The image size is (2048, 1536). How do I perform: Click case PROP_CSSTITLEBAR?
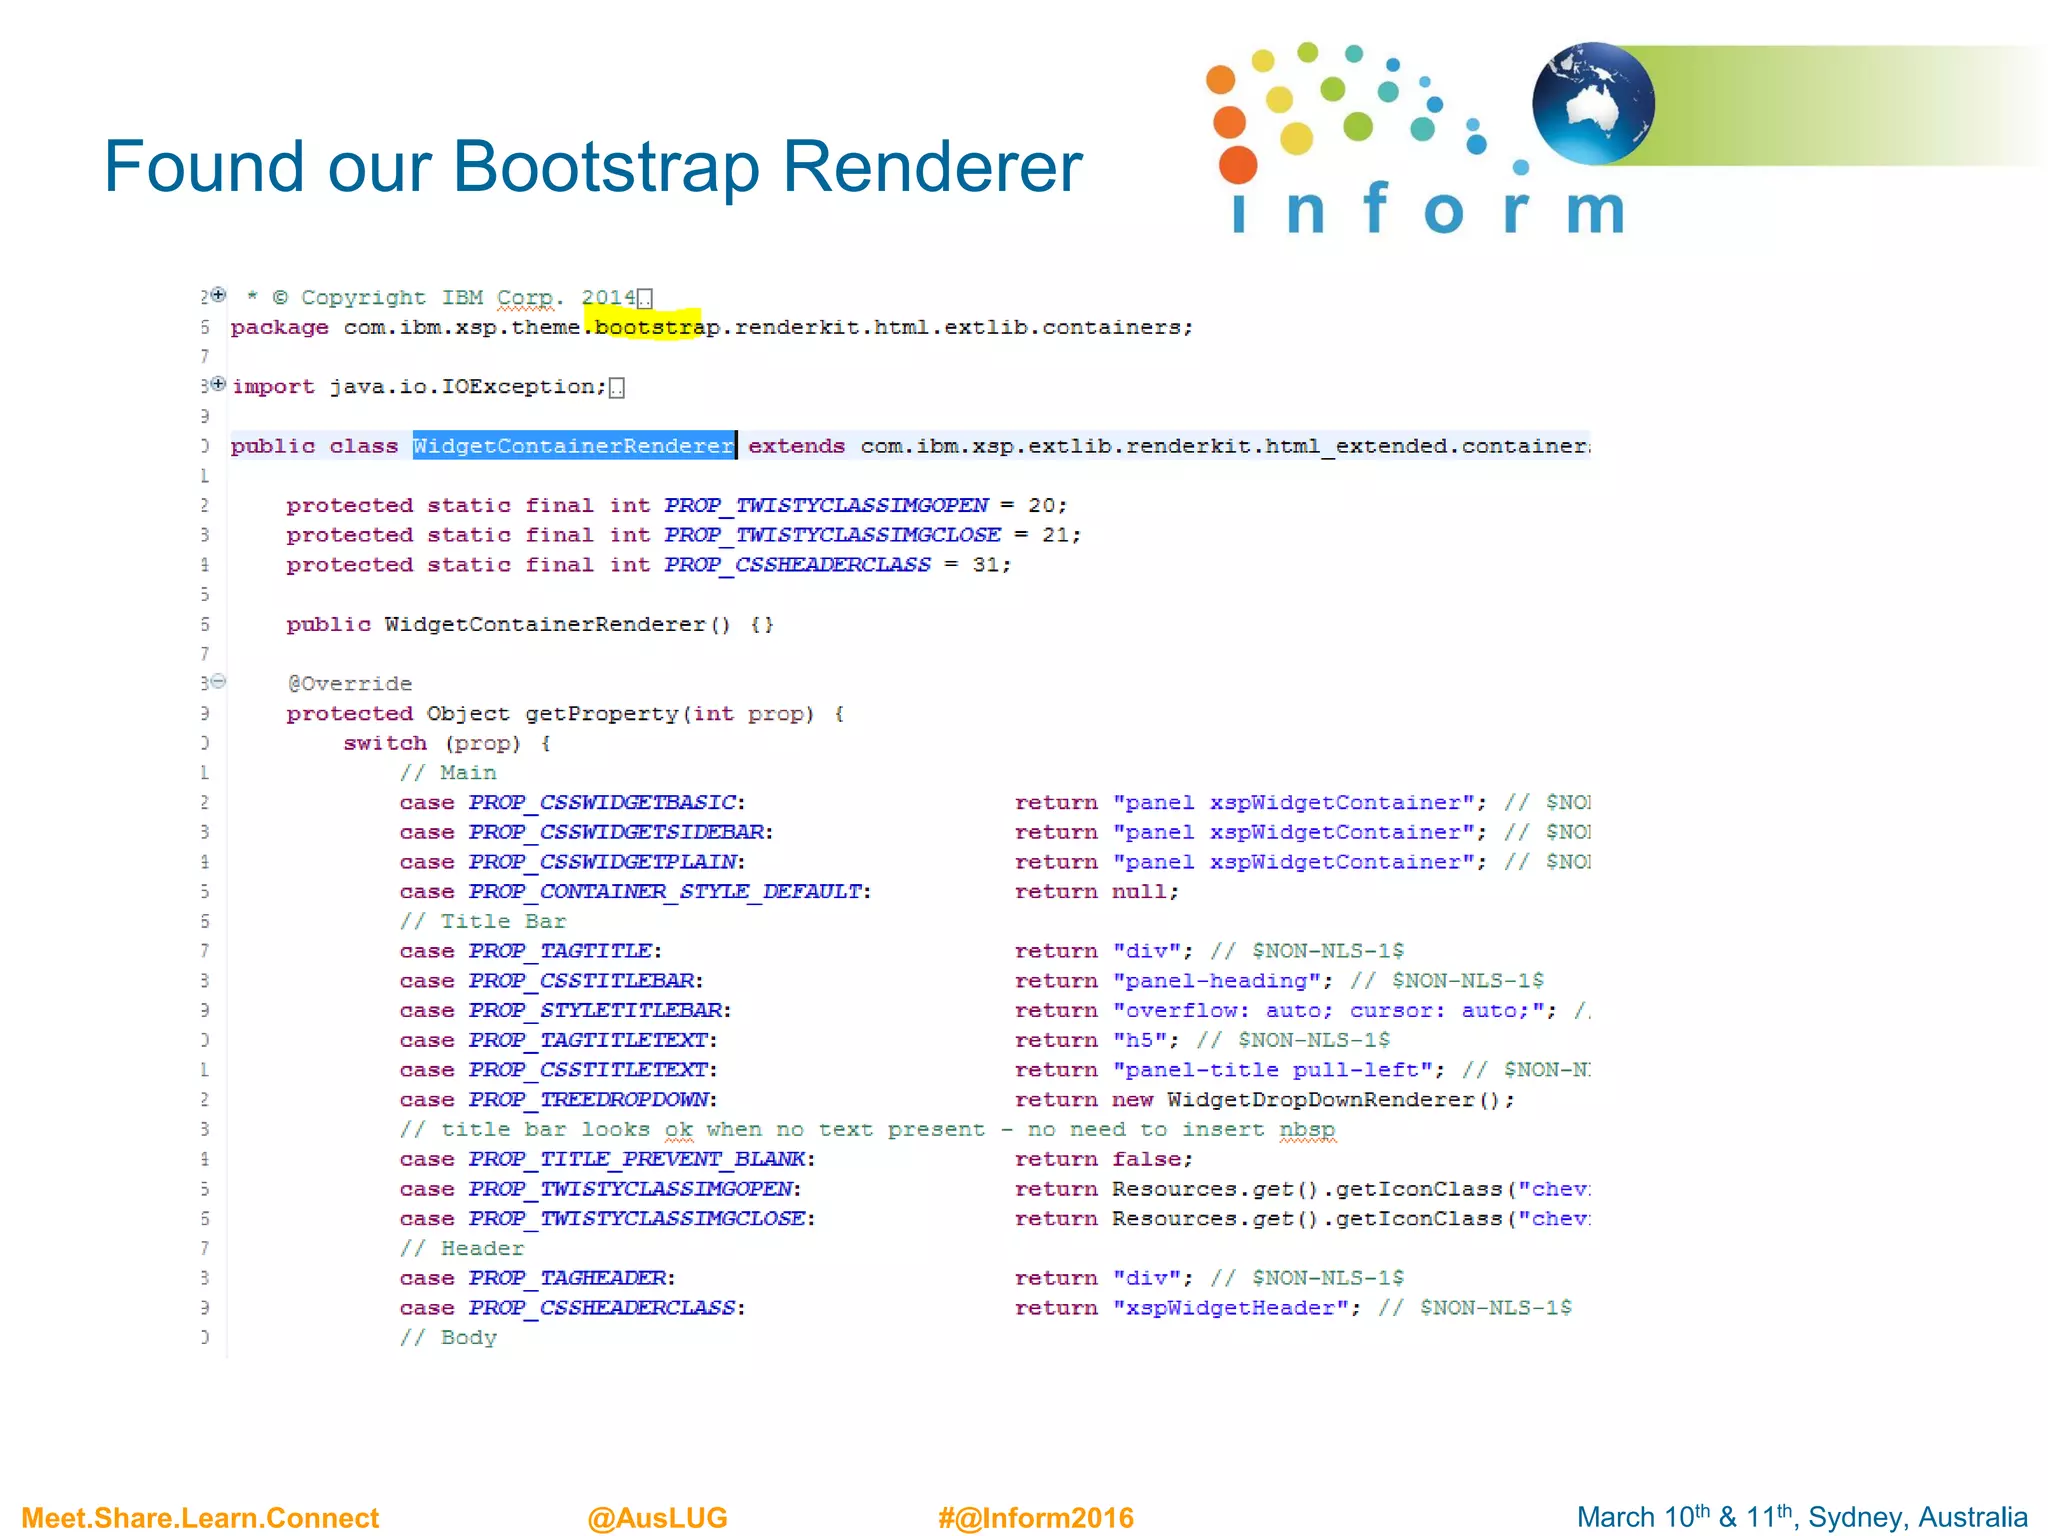[x=551, y=981]
